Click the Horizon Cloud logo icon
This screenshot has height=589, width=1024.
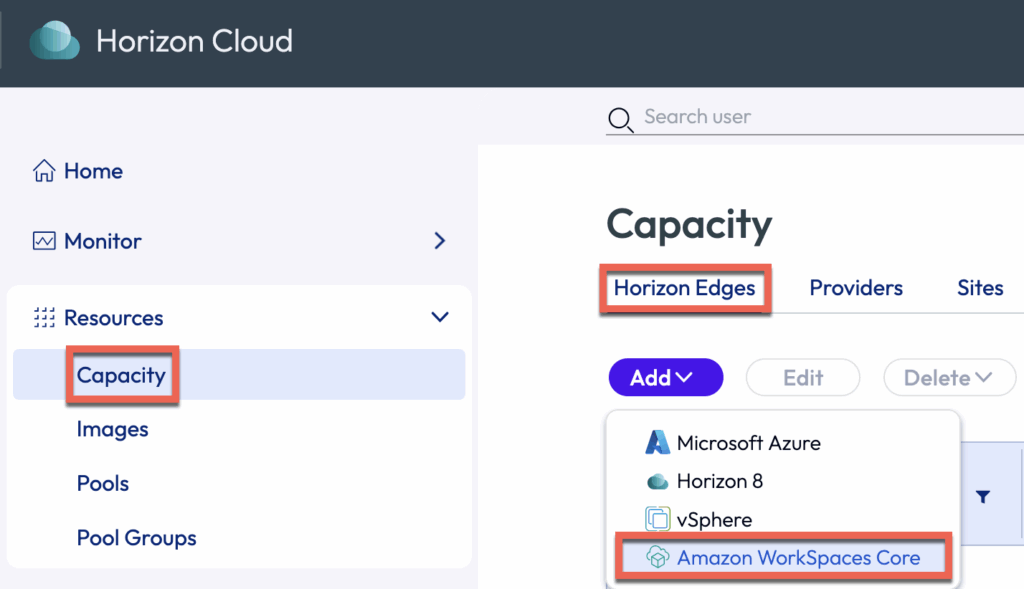pos(54,41)
